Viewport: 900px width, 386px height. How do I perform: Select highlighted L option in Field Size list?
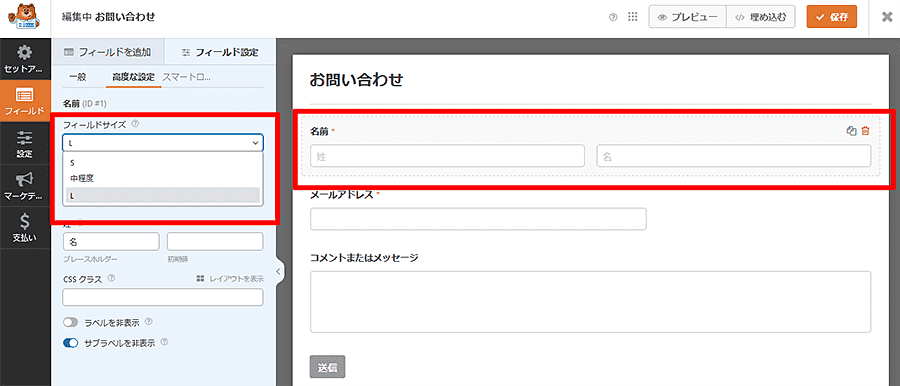[x=163, y=195]
